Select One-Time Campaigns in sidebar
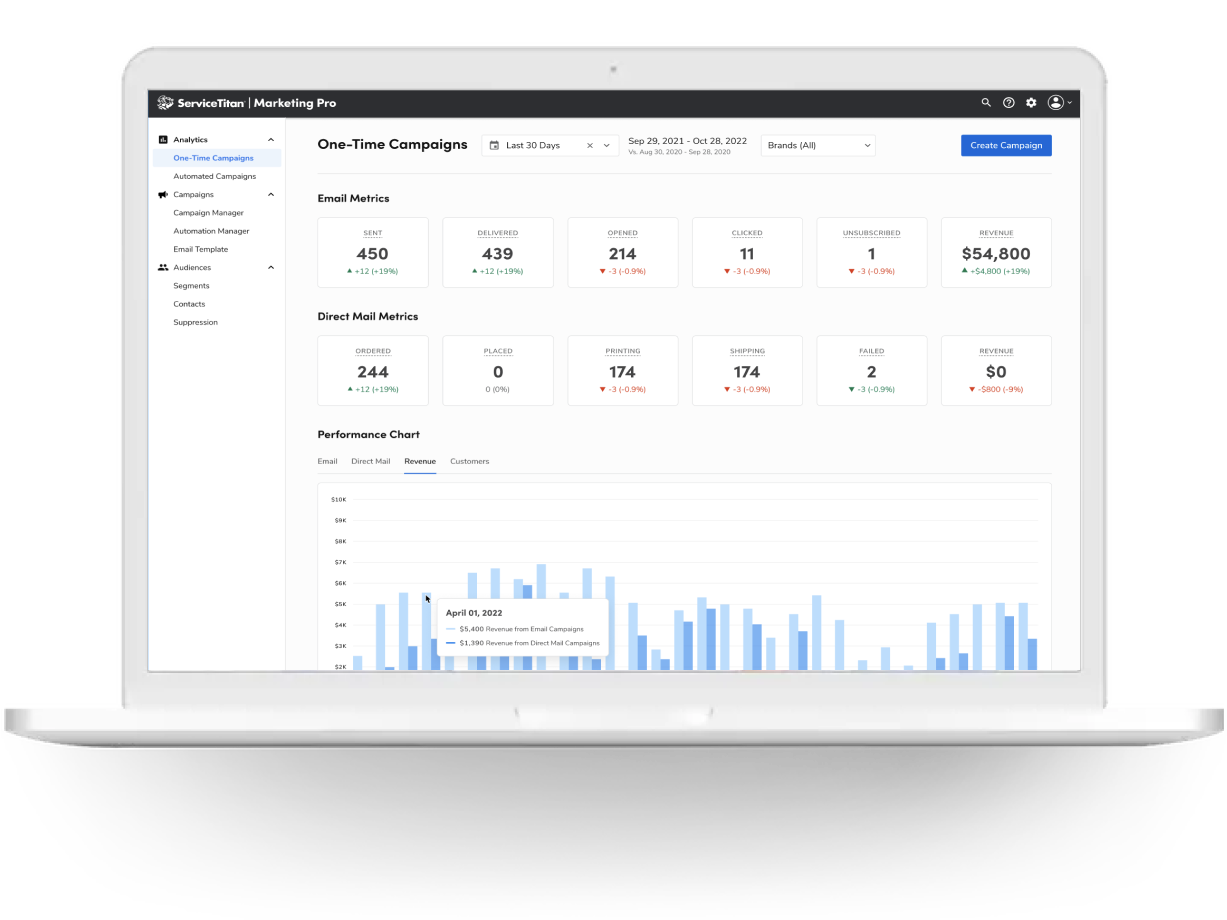Image resolution: width=1227 pixels, height=920 pixels. coord(217,158)
